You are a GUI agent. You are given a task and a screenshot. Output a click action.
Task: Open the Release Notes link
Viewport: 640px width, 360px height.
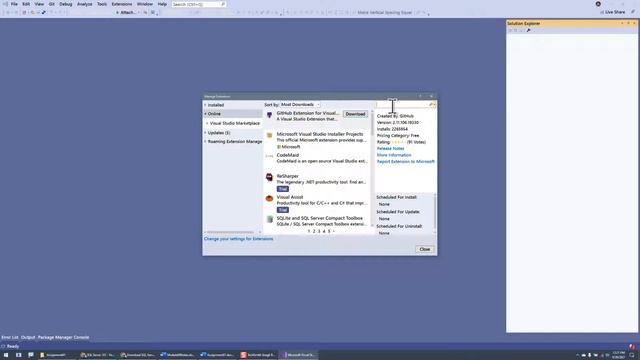(391, 149)
